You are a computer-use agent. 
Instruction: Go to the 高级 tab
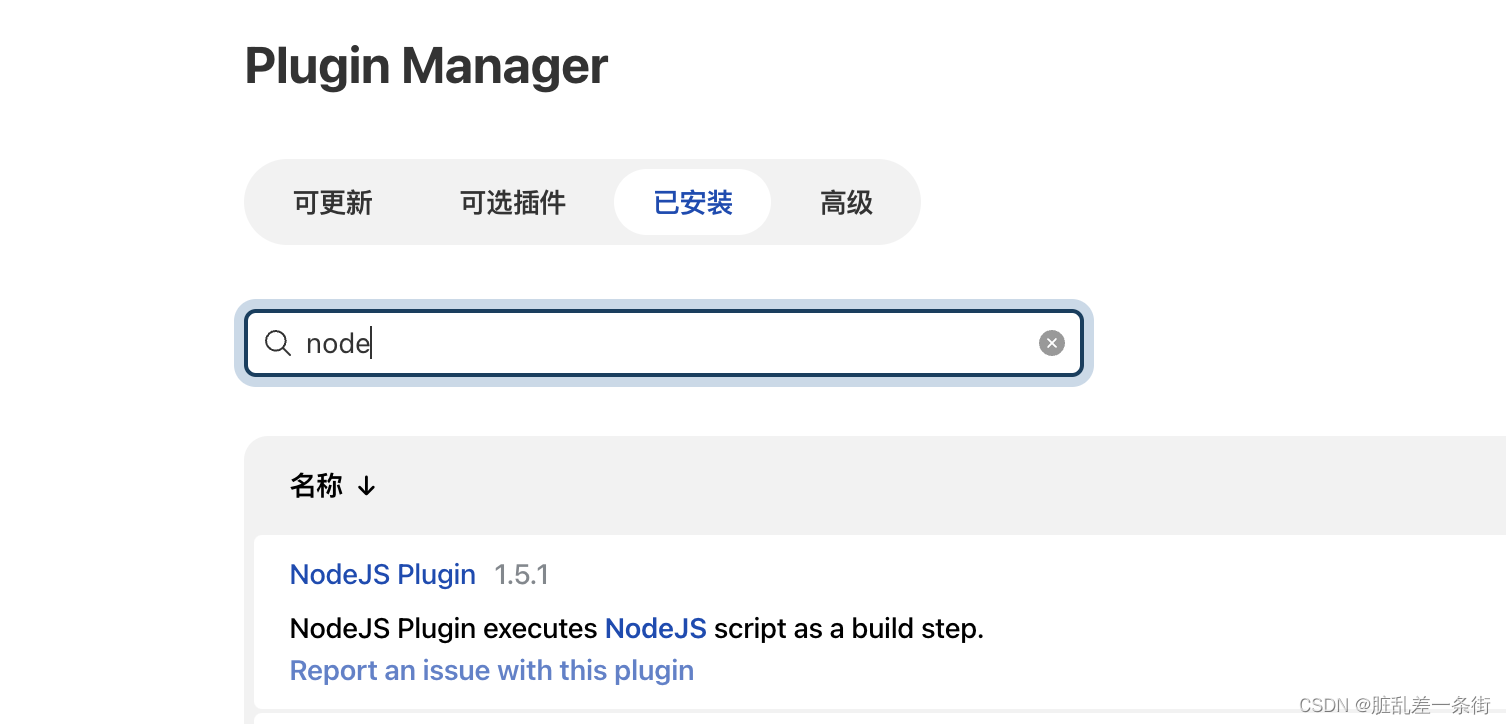click(x=847, y=203)
